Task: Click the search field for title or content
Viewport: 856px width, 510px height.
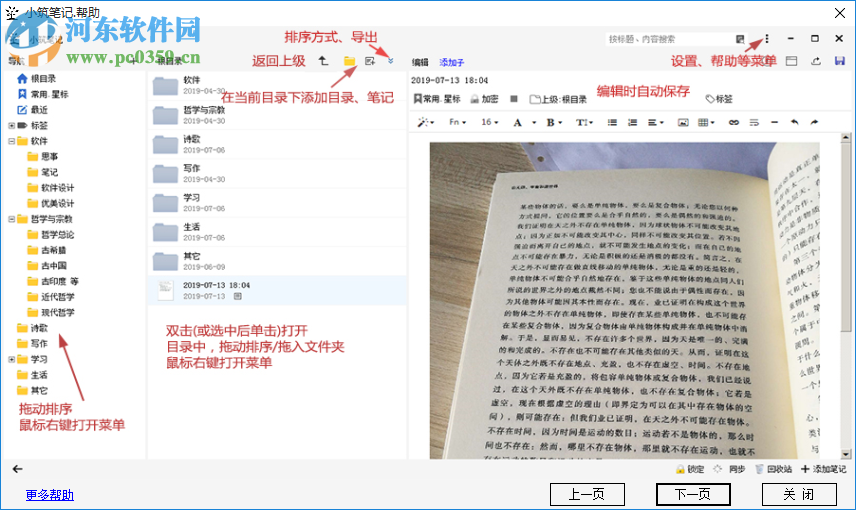Action: coord(670,39)
